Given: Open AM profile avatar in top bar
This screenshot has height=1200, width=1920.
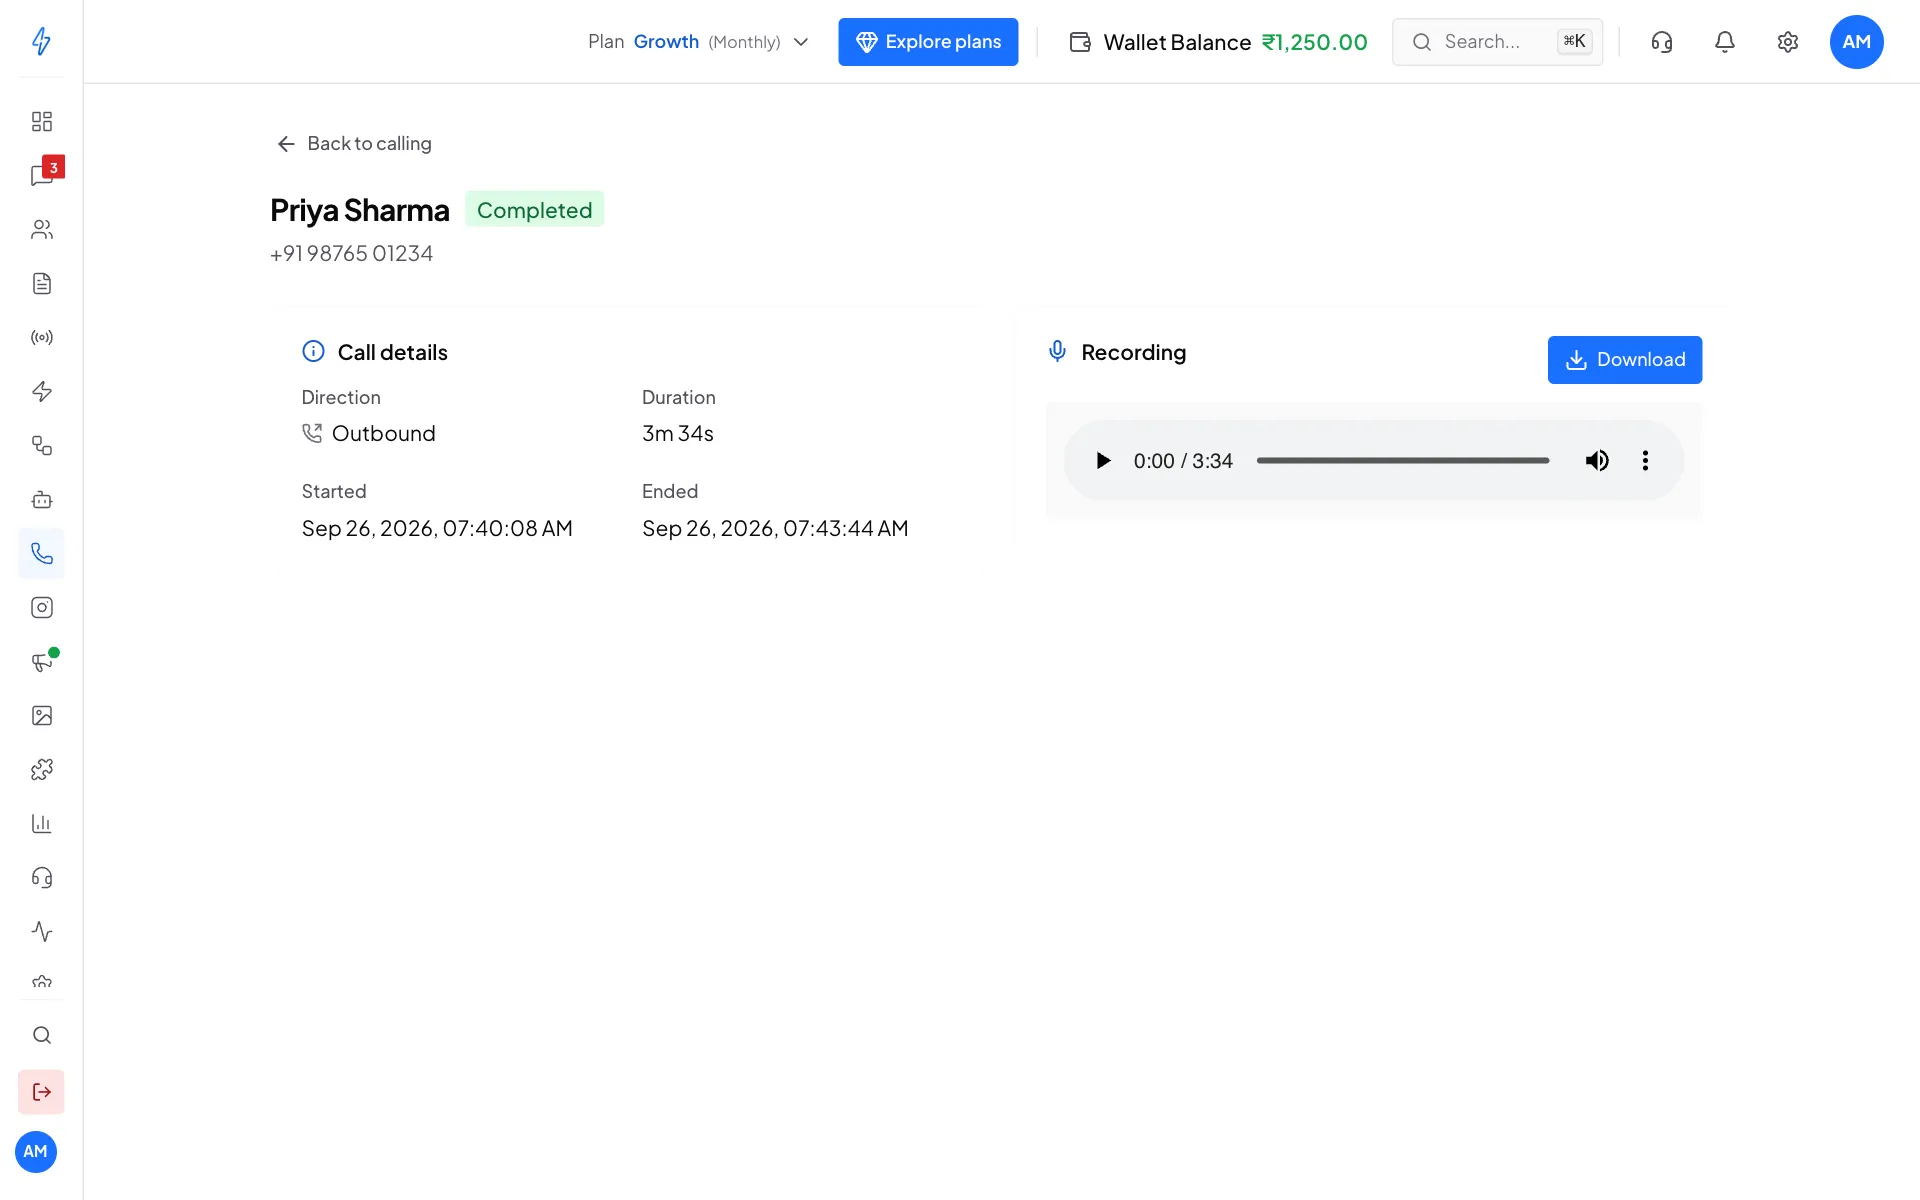Looking at the screenshot, I should [x=1857, y=42].
